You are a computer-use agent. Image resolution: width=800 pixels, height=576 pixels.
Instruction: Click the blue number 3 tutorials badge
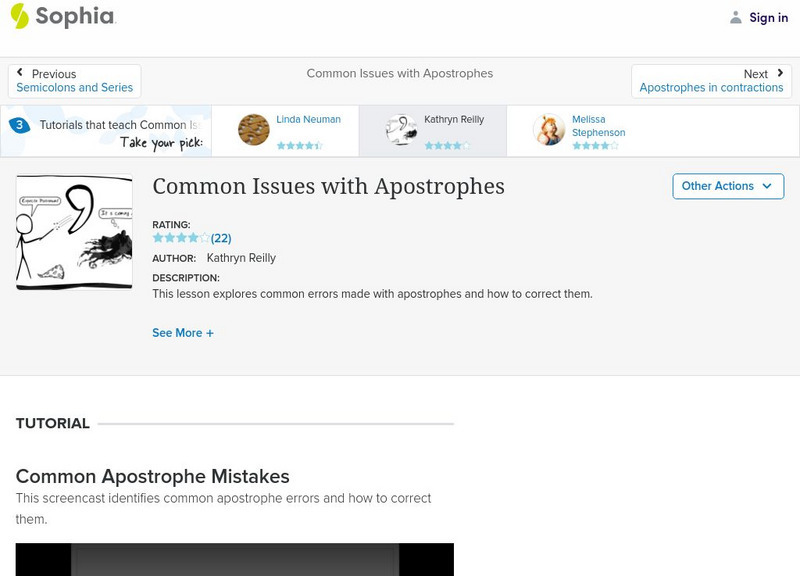[18, 126]
